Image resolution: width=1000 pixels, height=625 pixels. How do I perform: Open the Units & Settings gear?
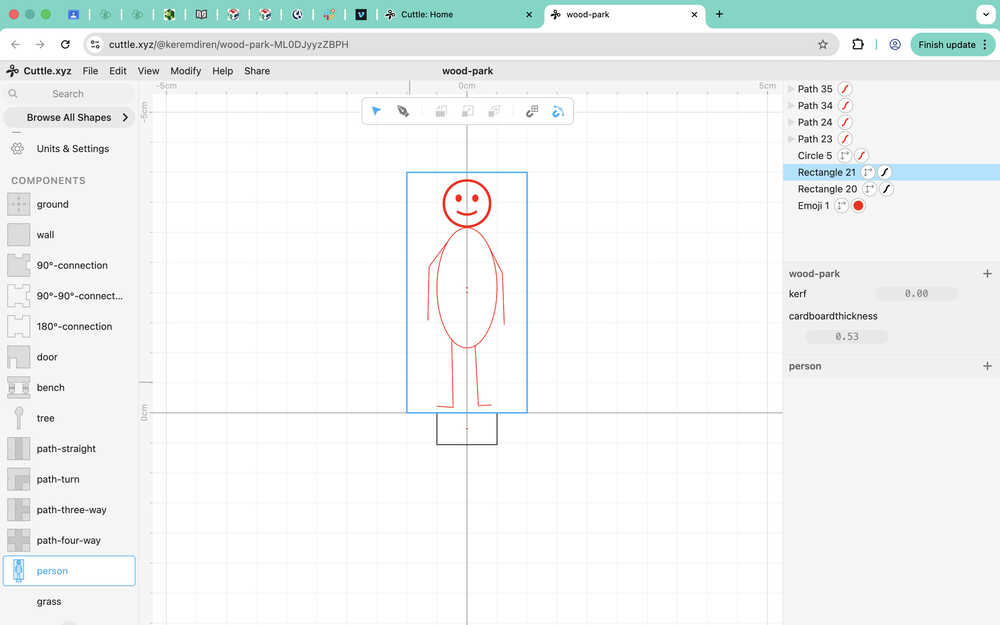click(x=17, y=148)
